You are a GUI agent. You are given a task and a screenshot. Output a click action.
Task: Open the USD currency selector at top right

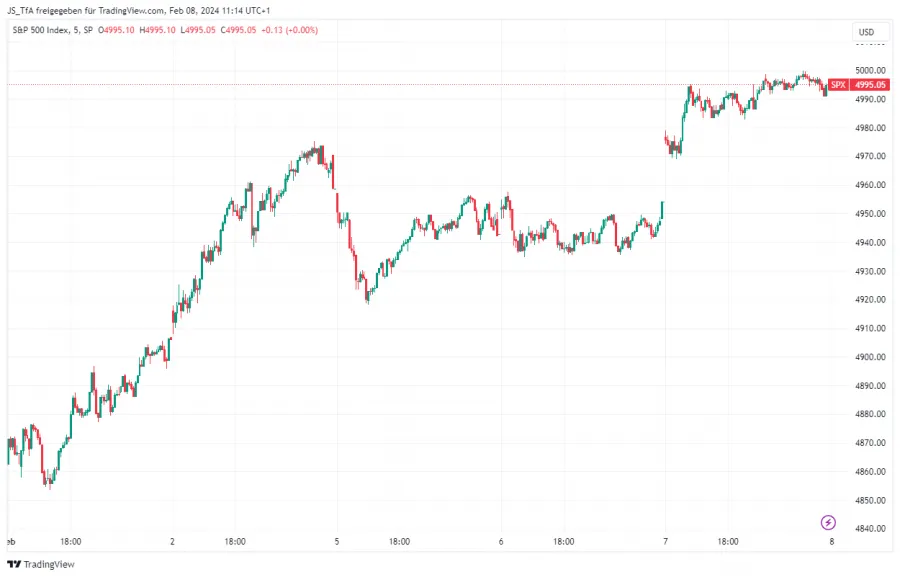click(868, 31)
